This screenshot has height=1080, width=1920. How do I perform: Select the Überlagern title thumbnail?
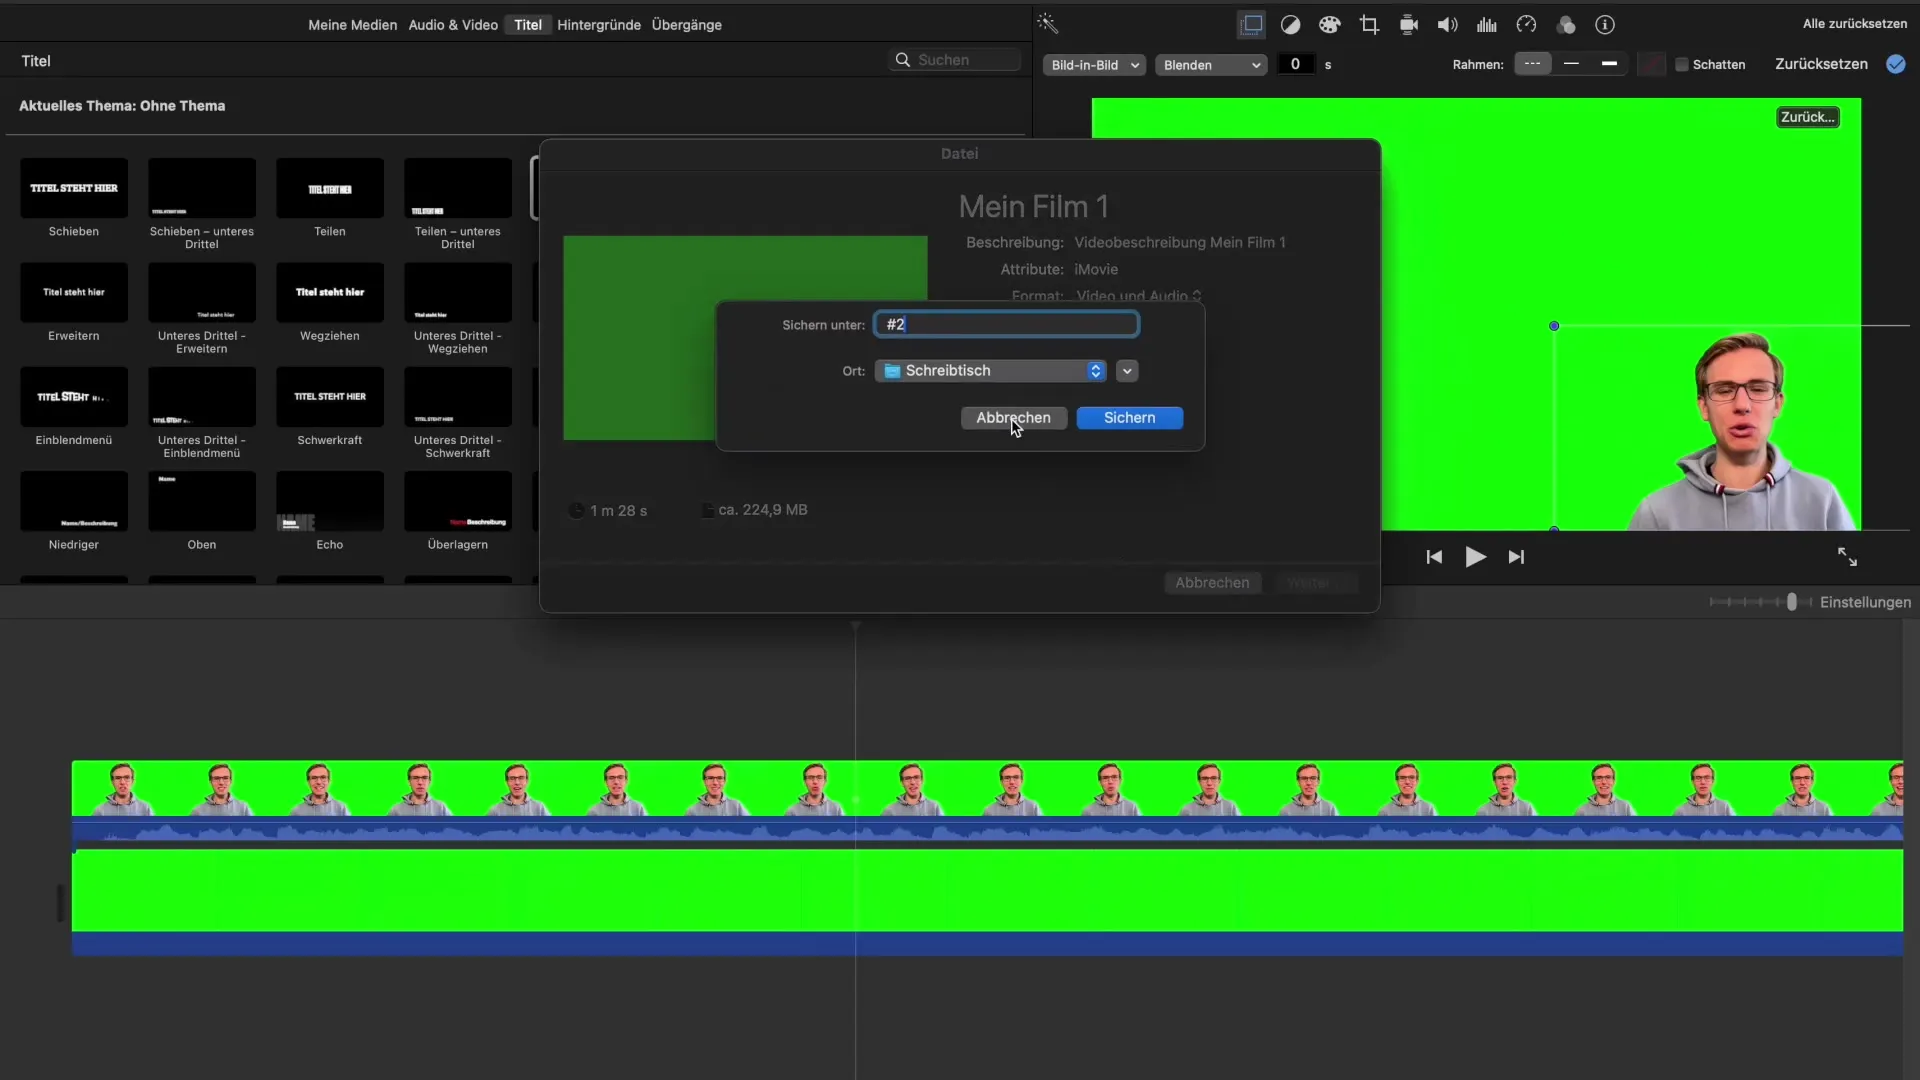pyautogui.click(x=458, y=501)
